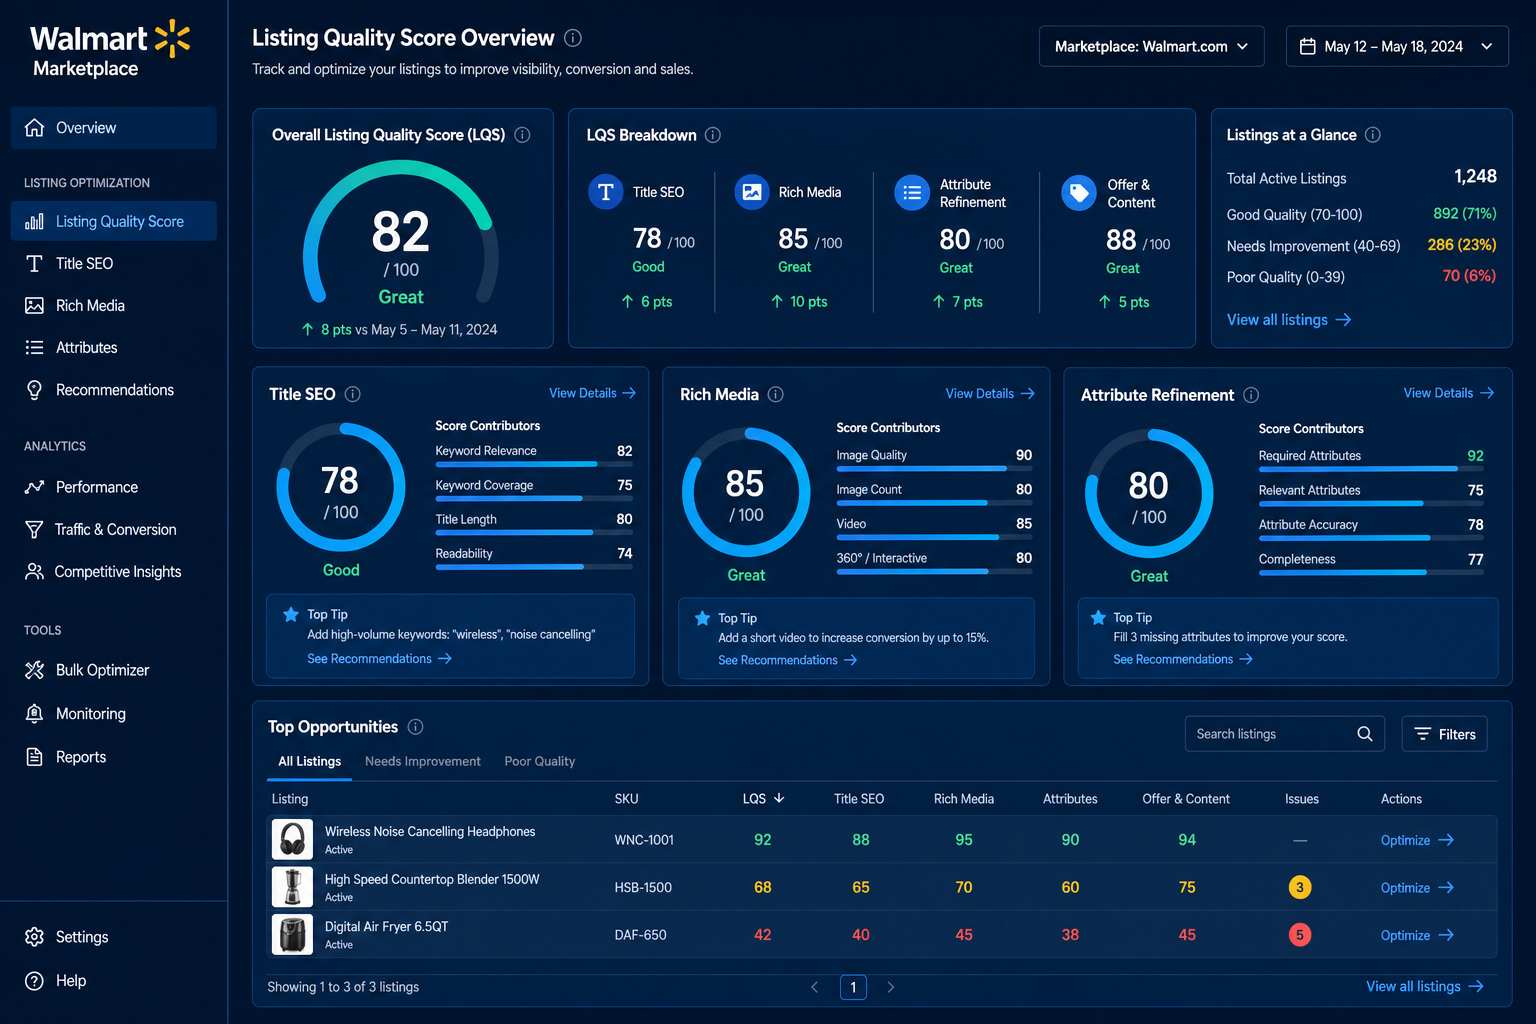
Task: Click View Details on Attribute Refinement card
Action: (1449, 393)
